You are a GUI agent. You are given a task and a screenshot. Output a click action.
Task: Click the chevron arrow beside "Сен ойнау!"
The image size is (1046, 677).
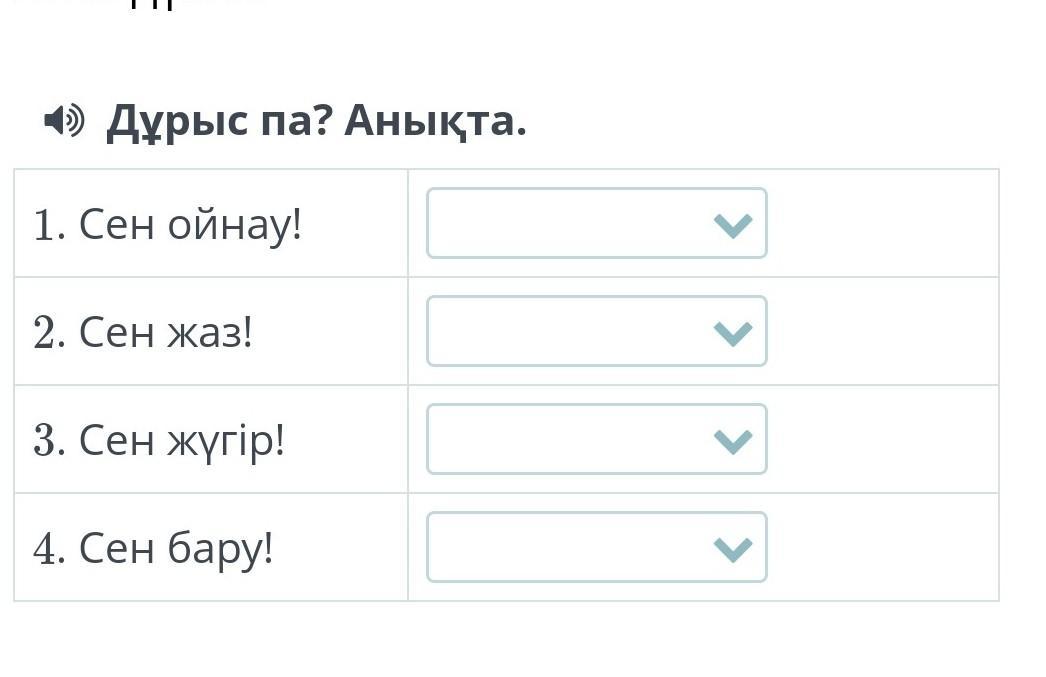point(732,225)
